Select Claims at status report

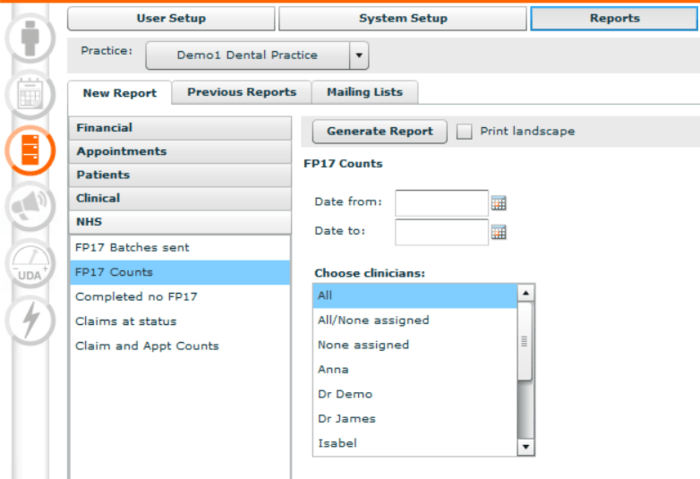126,321
